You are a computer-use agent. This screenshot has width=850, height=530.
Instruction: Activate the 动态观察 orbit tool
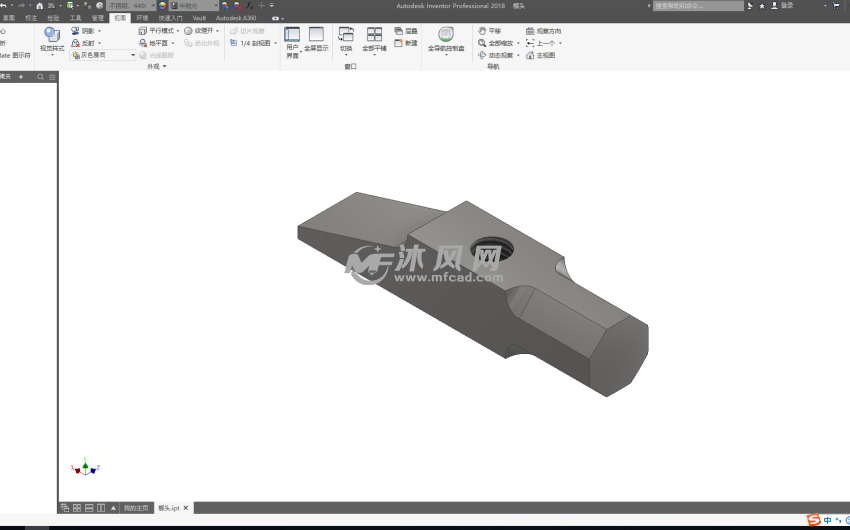pos(495,55)
